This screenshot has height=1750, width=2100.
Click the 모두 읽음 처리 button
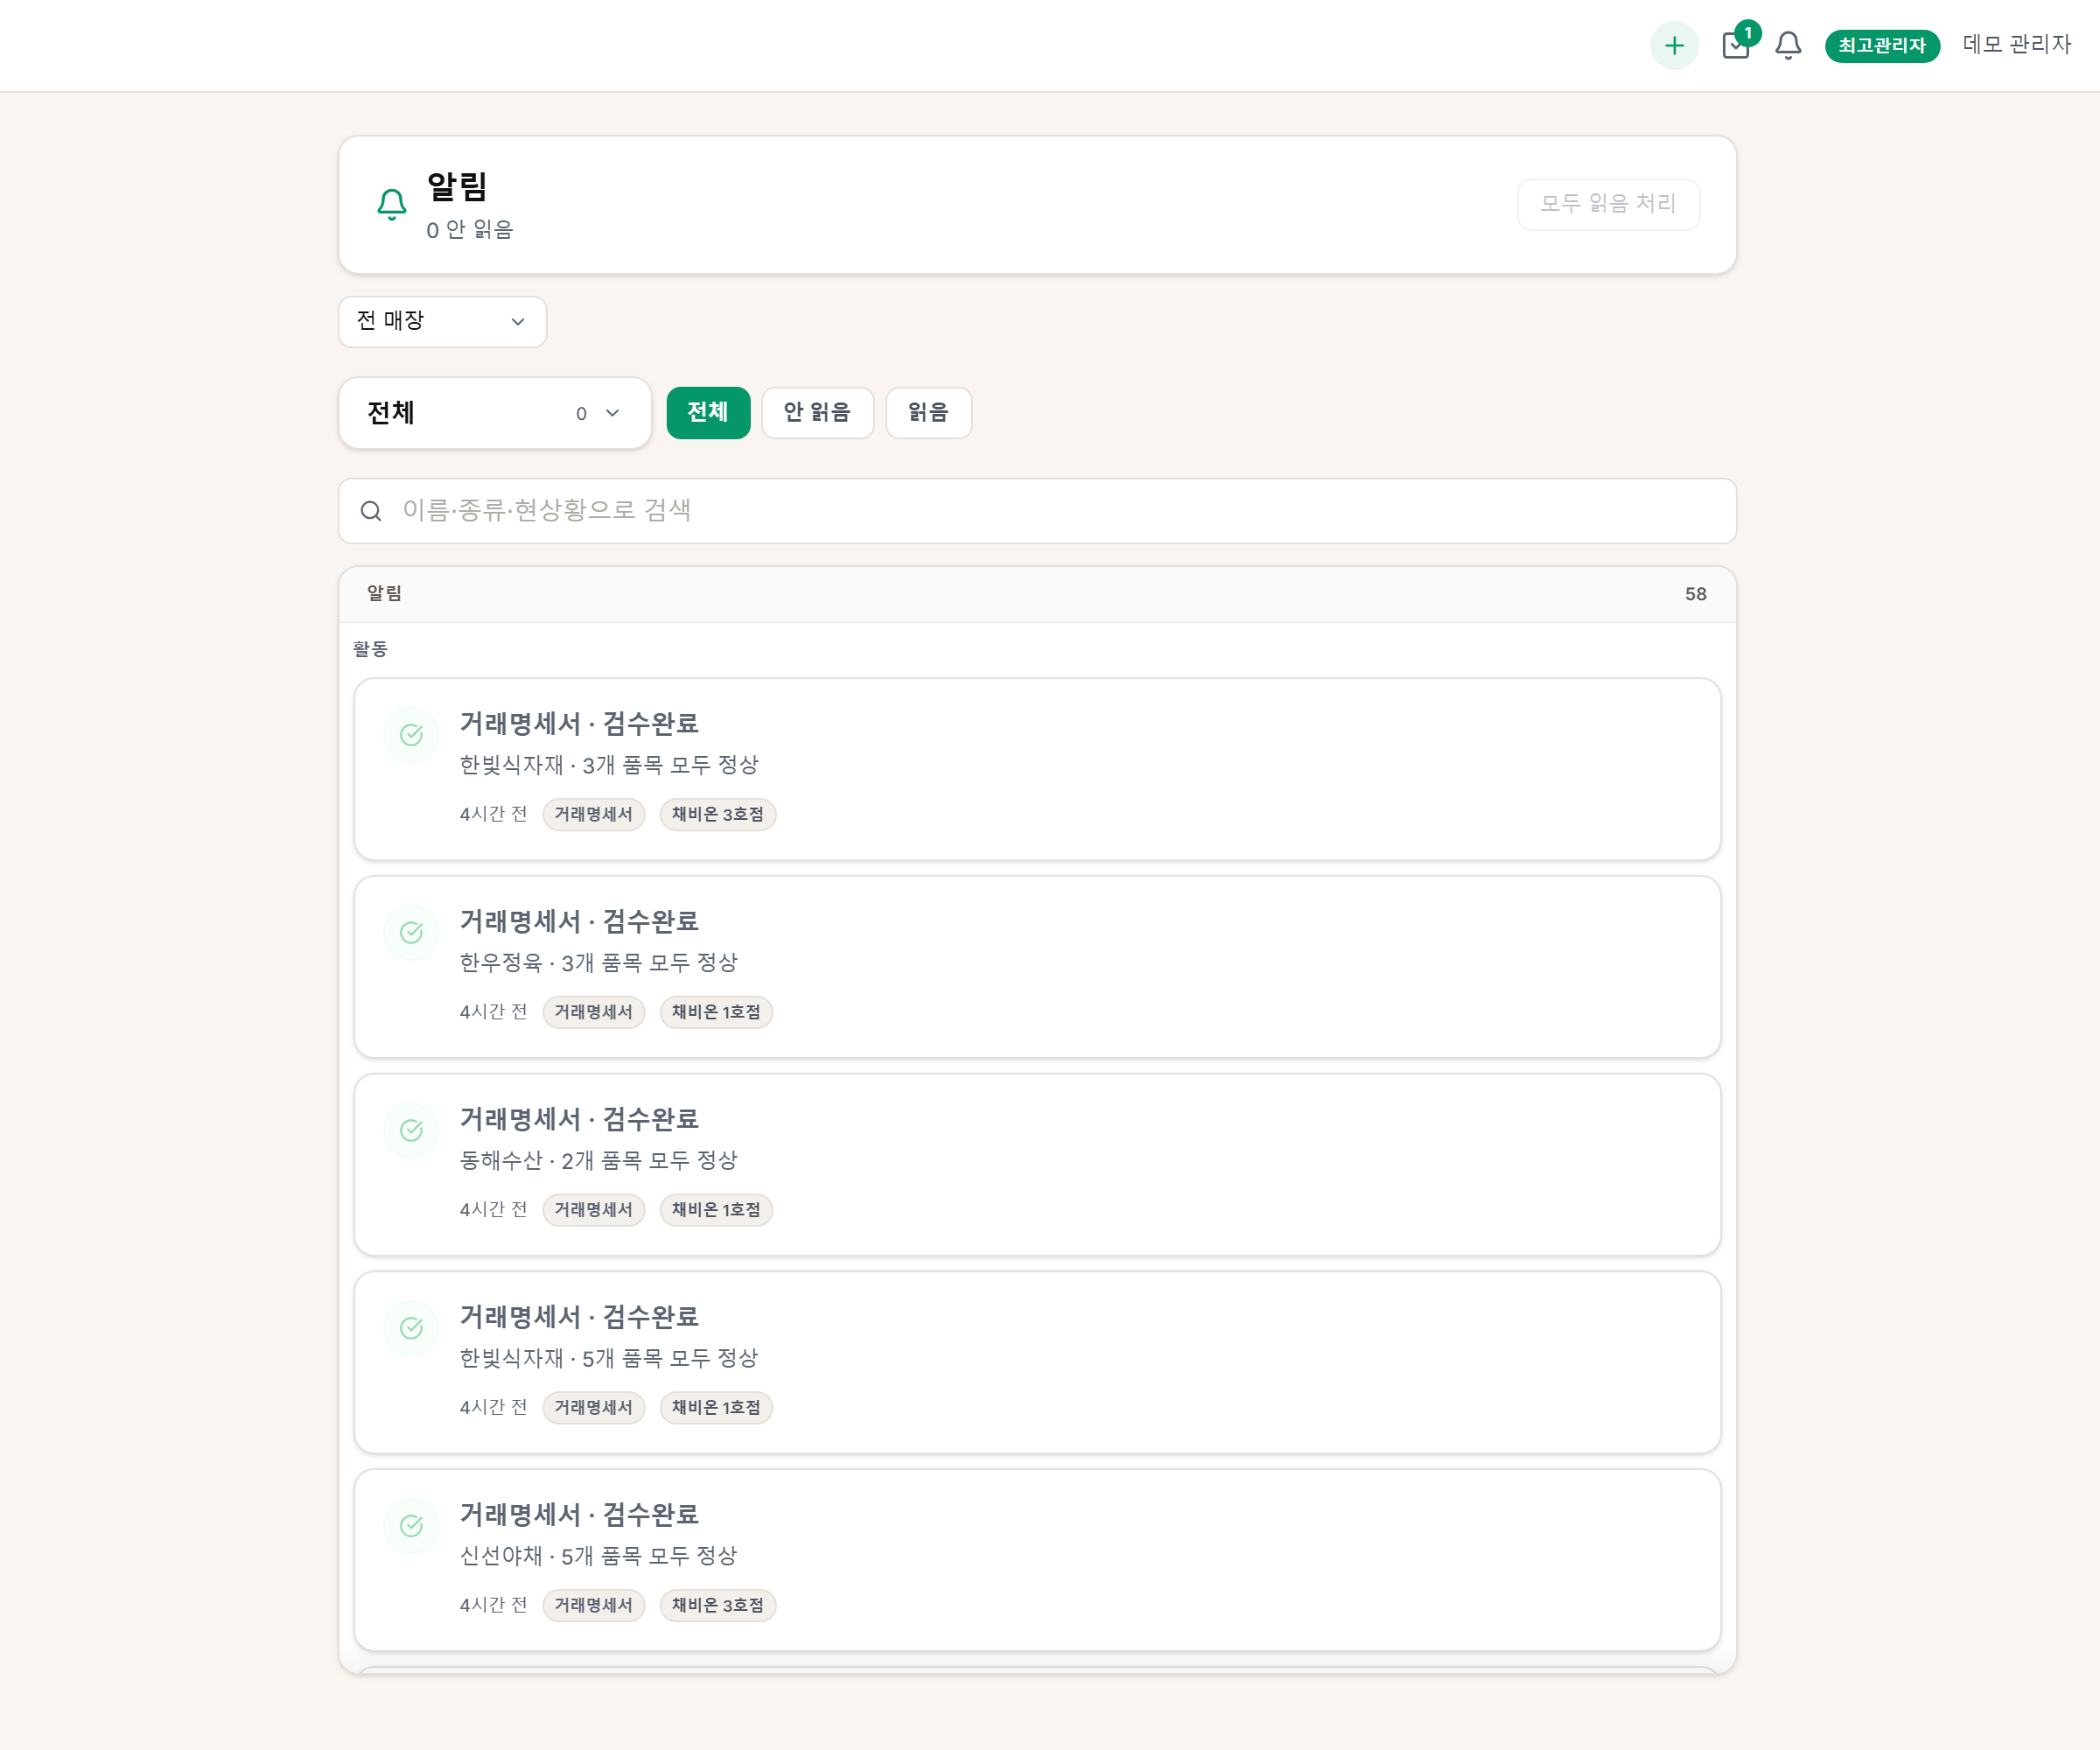click(x=1608, y=204)
